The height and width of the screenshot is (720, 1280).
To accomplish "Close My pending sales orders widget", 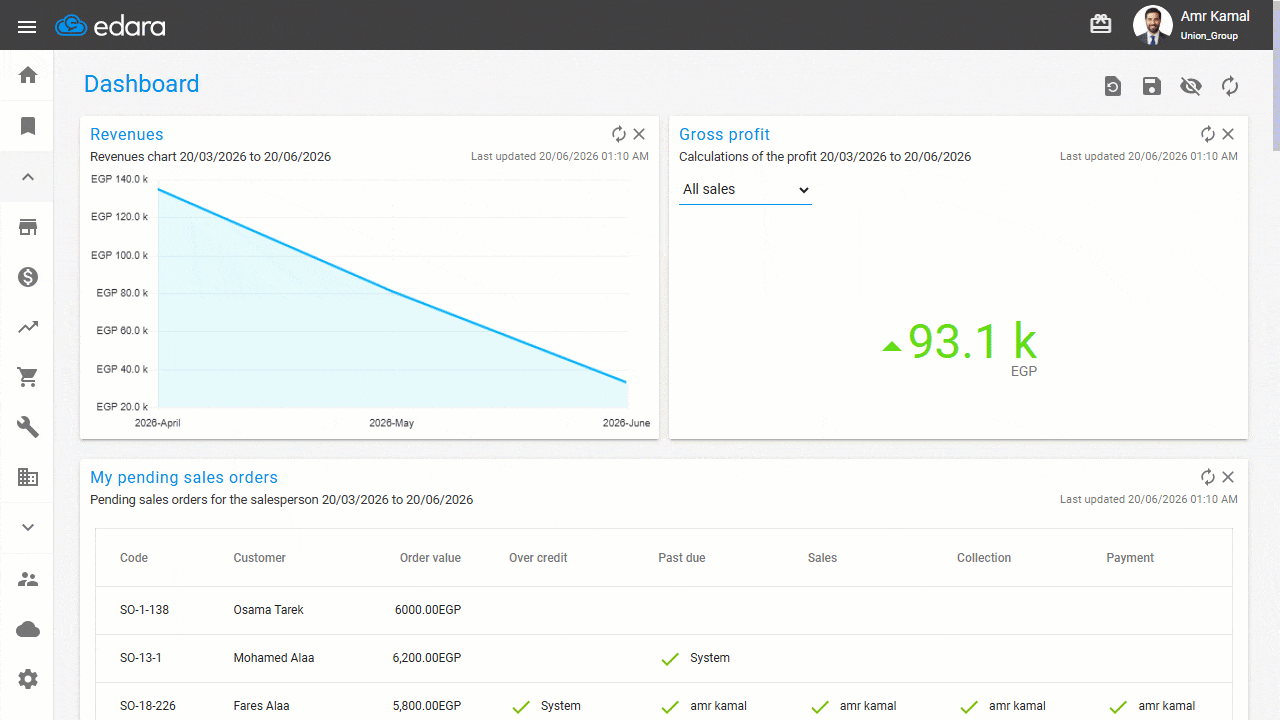I will pos(1228,477).
